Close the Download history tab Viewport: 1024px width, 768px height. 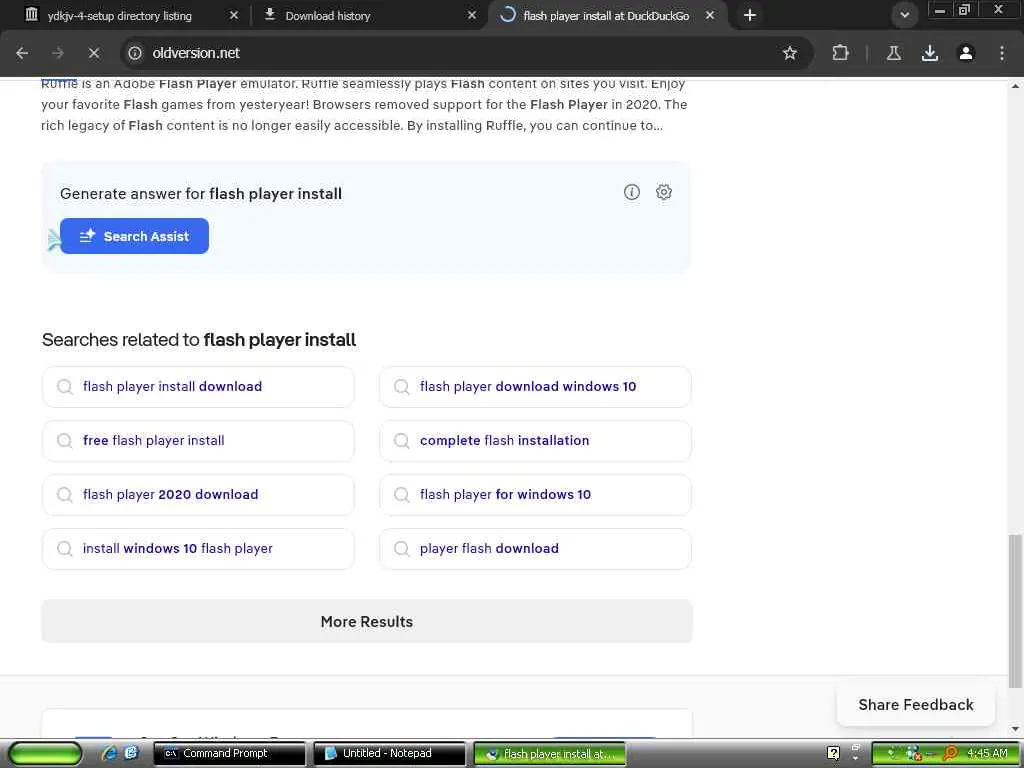472,15
